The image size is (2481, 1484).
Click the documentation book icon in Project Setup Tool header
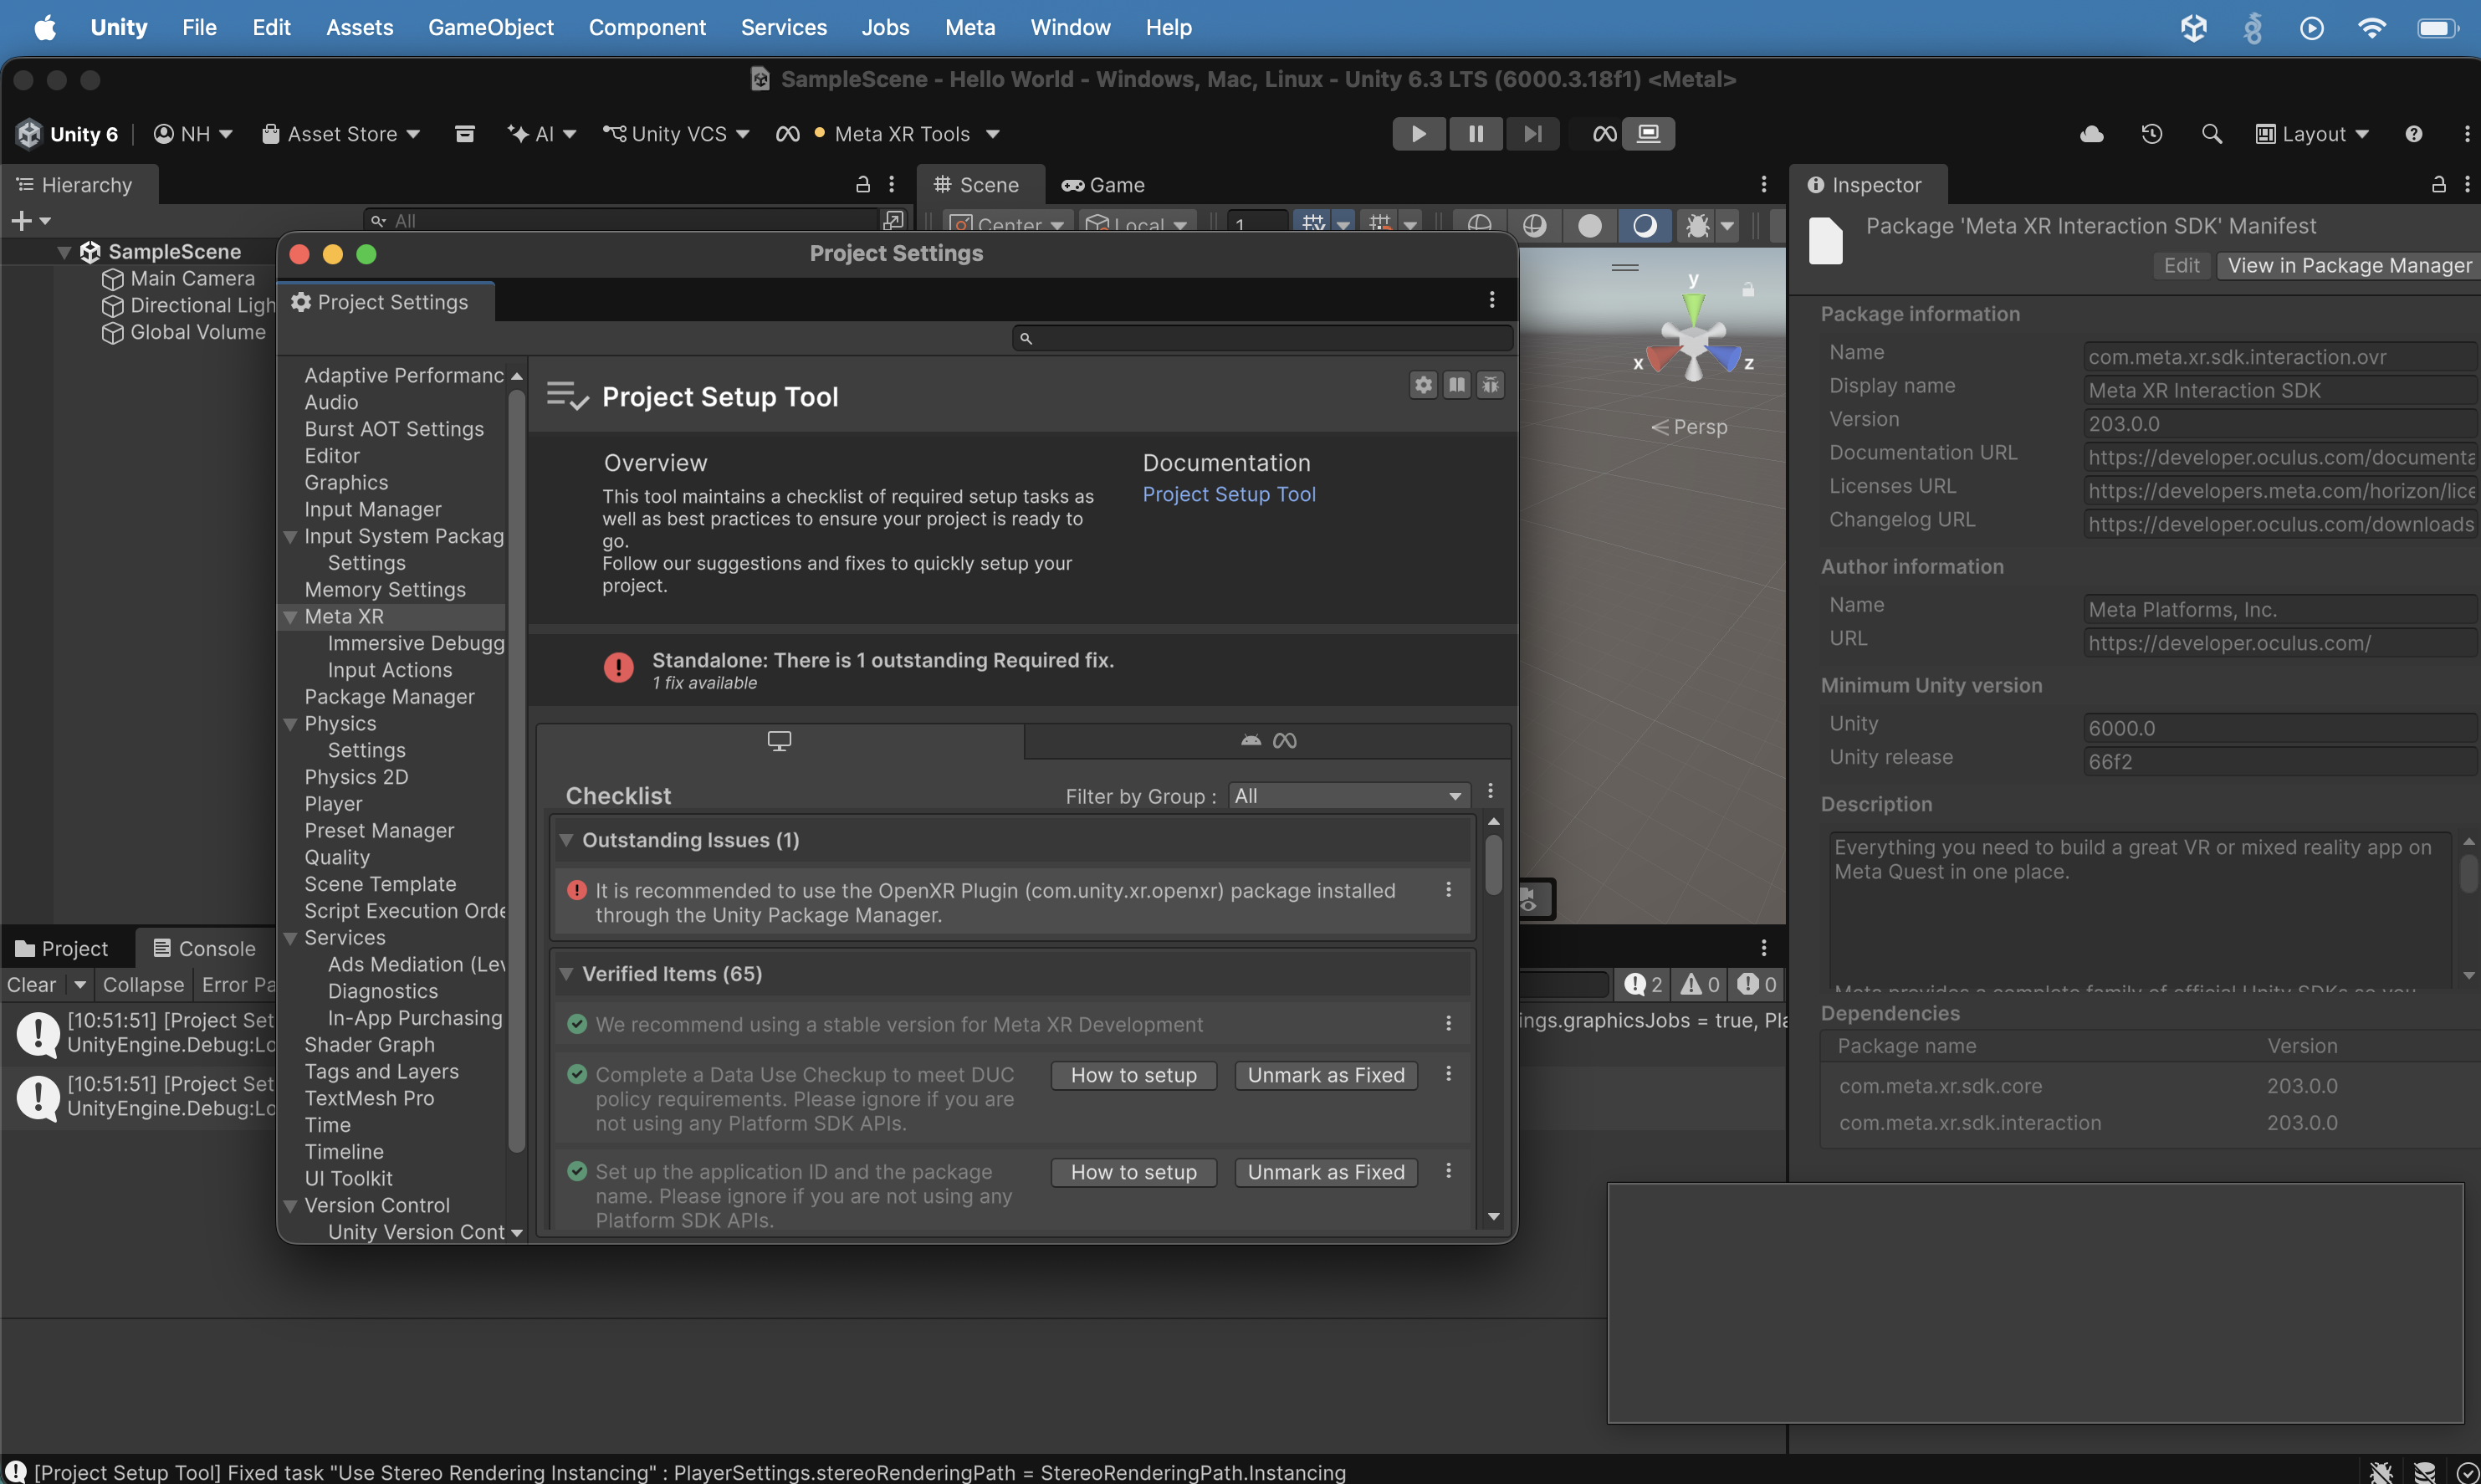1457,385
